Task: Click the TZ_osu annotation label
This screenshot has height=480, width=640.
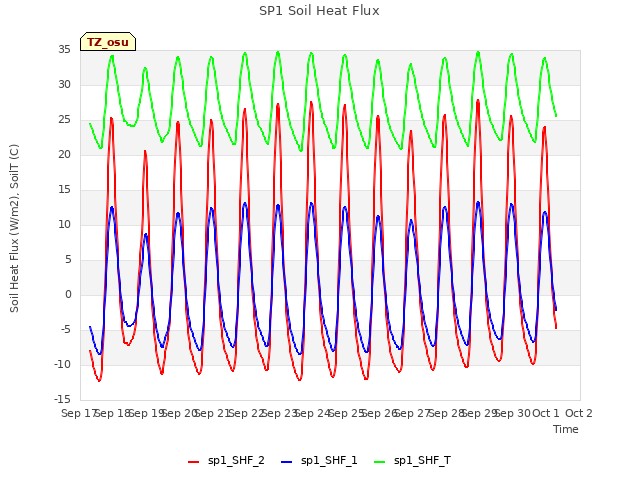Action: click(108, 42)
